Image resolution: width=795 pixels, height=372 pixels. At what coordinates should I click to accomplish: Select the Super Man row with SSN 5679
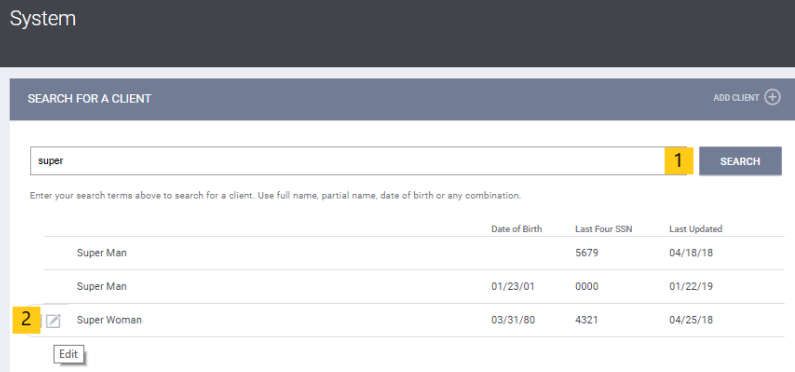tap(414, 253)
